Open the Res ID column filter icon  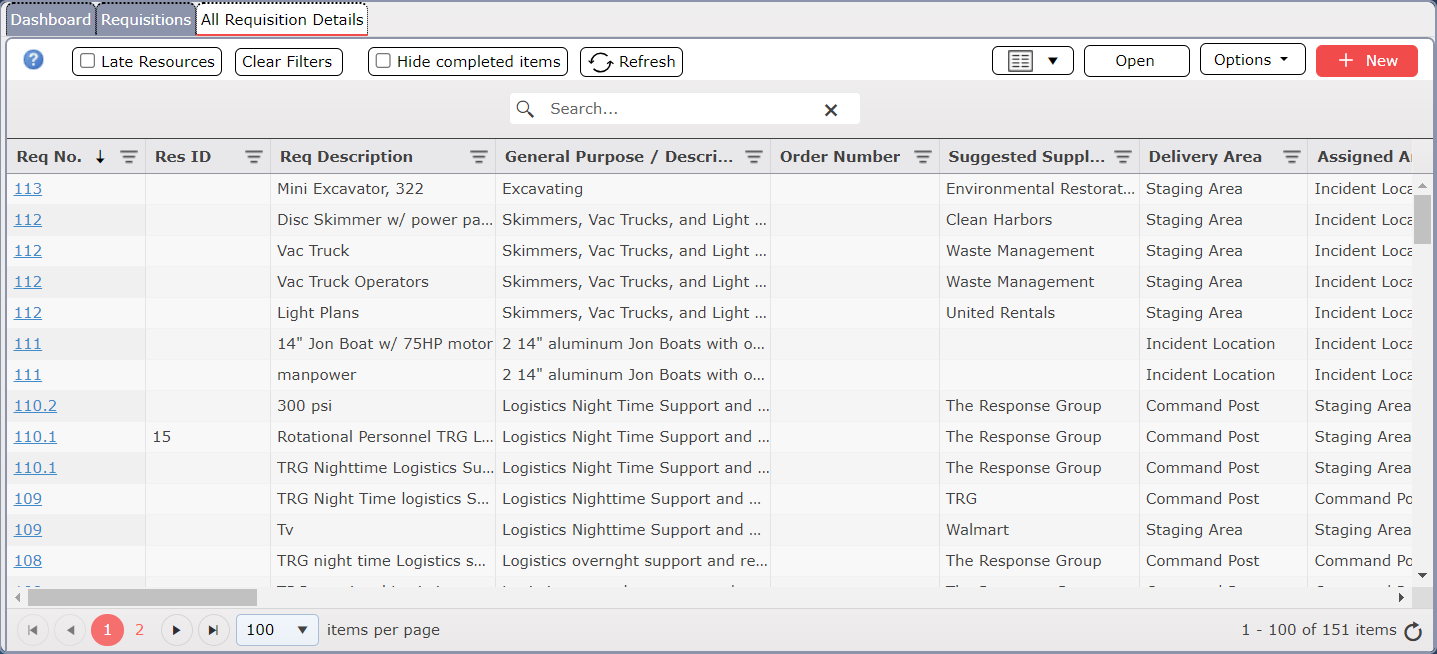[254, 157]
